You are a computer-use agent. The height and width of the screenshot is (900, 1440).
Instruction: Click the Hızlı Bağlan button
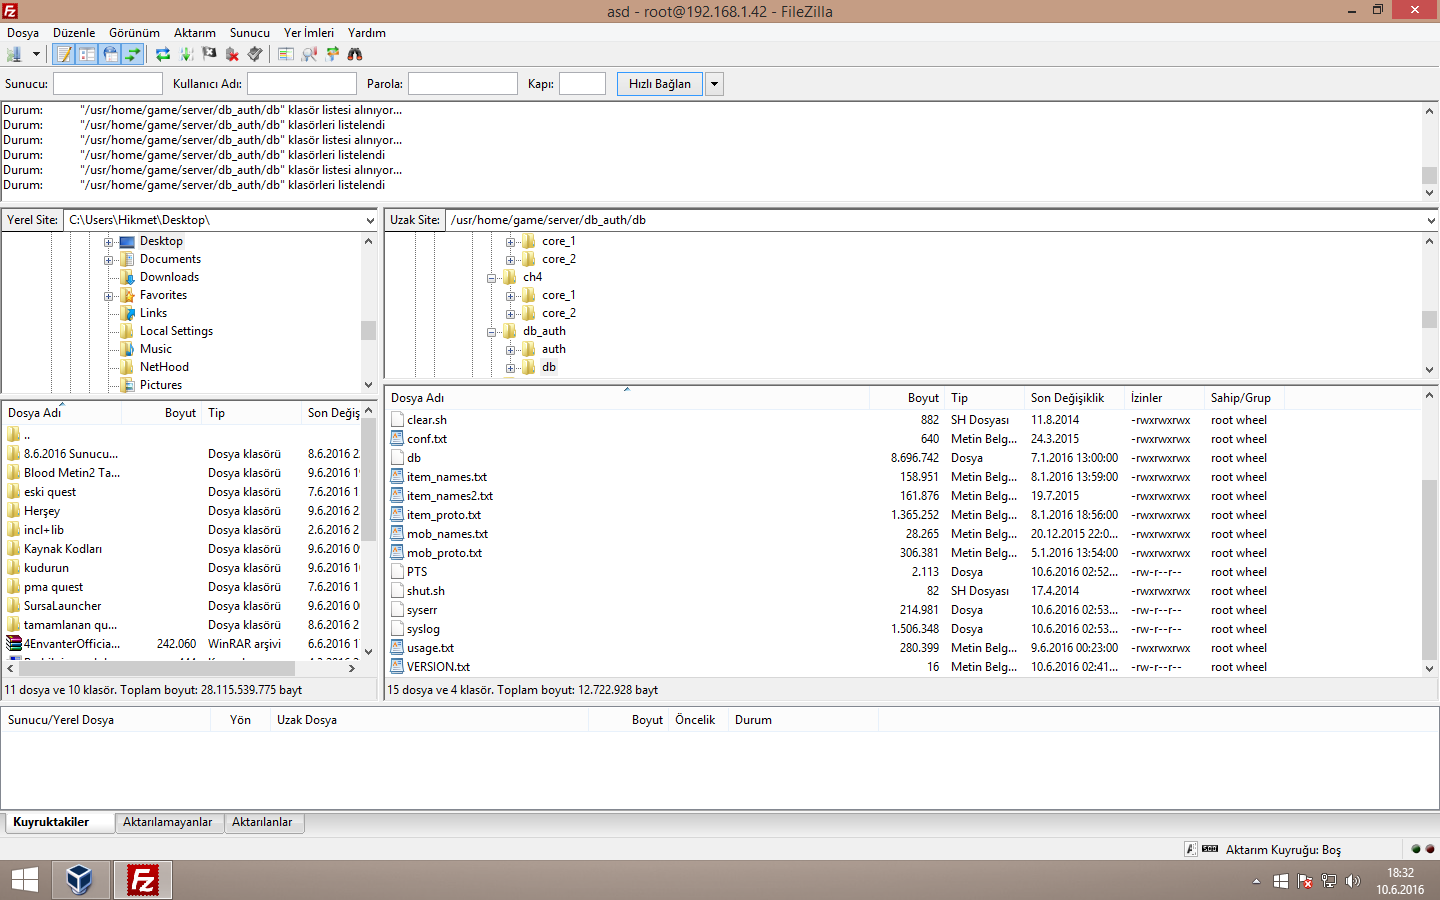coord(660,84)
